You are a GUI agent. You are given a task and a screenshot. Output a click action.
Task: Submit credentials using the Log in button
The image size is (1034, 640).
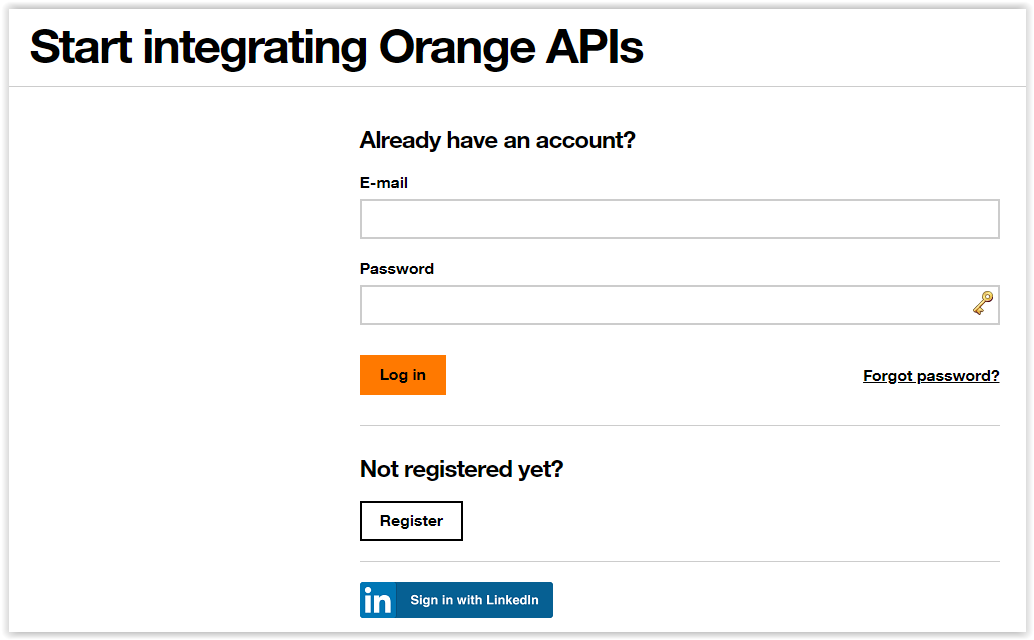click(402, 374)
